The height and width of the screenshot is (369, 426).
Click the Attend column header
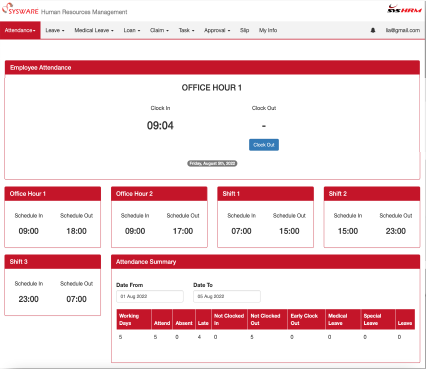click(x=162, y=319)
